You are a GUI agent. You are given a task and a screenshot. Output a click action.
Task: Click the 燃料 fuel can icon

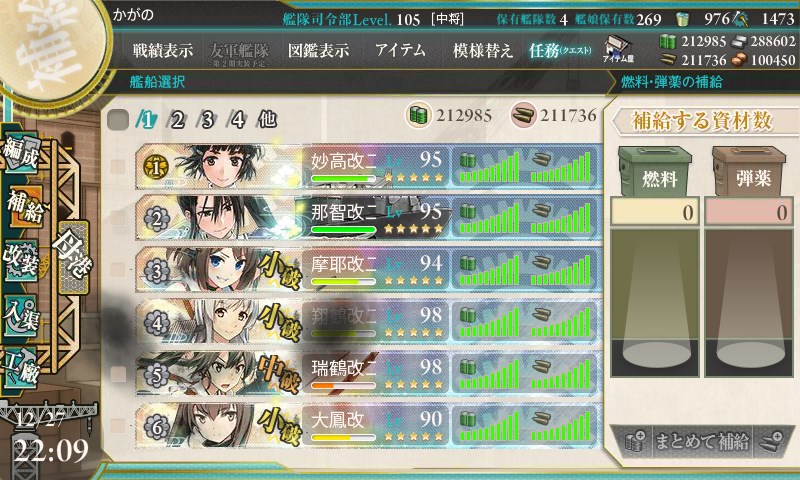pyautogui.click(x=655, y=171)
